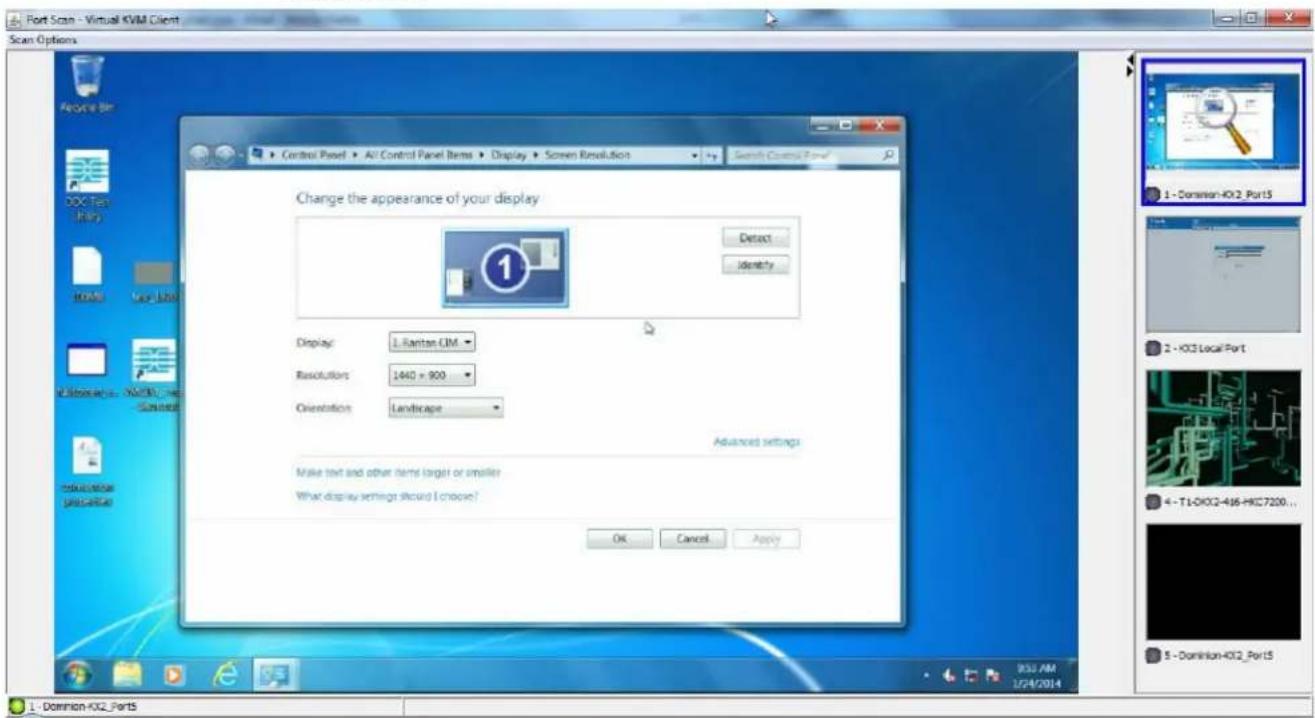
Task: Select the 2 - KX3 Local Port thumbnail
Action: (x=1224, y=273)
